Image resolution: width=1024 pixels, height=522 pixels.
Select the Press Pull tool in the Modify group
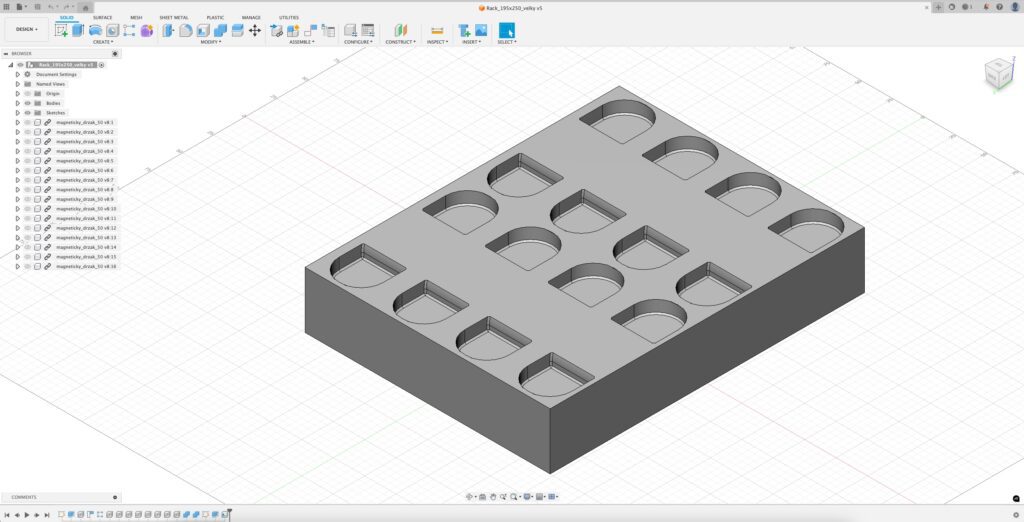coord(168,30)
